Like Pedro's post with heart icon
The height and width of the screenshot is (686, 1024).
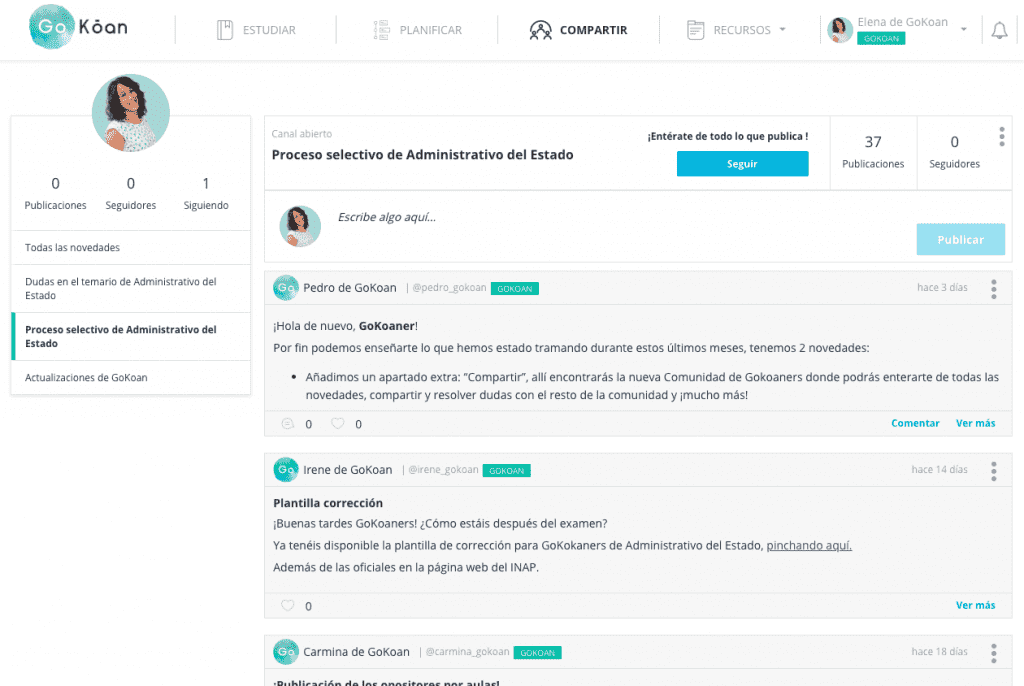click(x=338, y=424)
